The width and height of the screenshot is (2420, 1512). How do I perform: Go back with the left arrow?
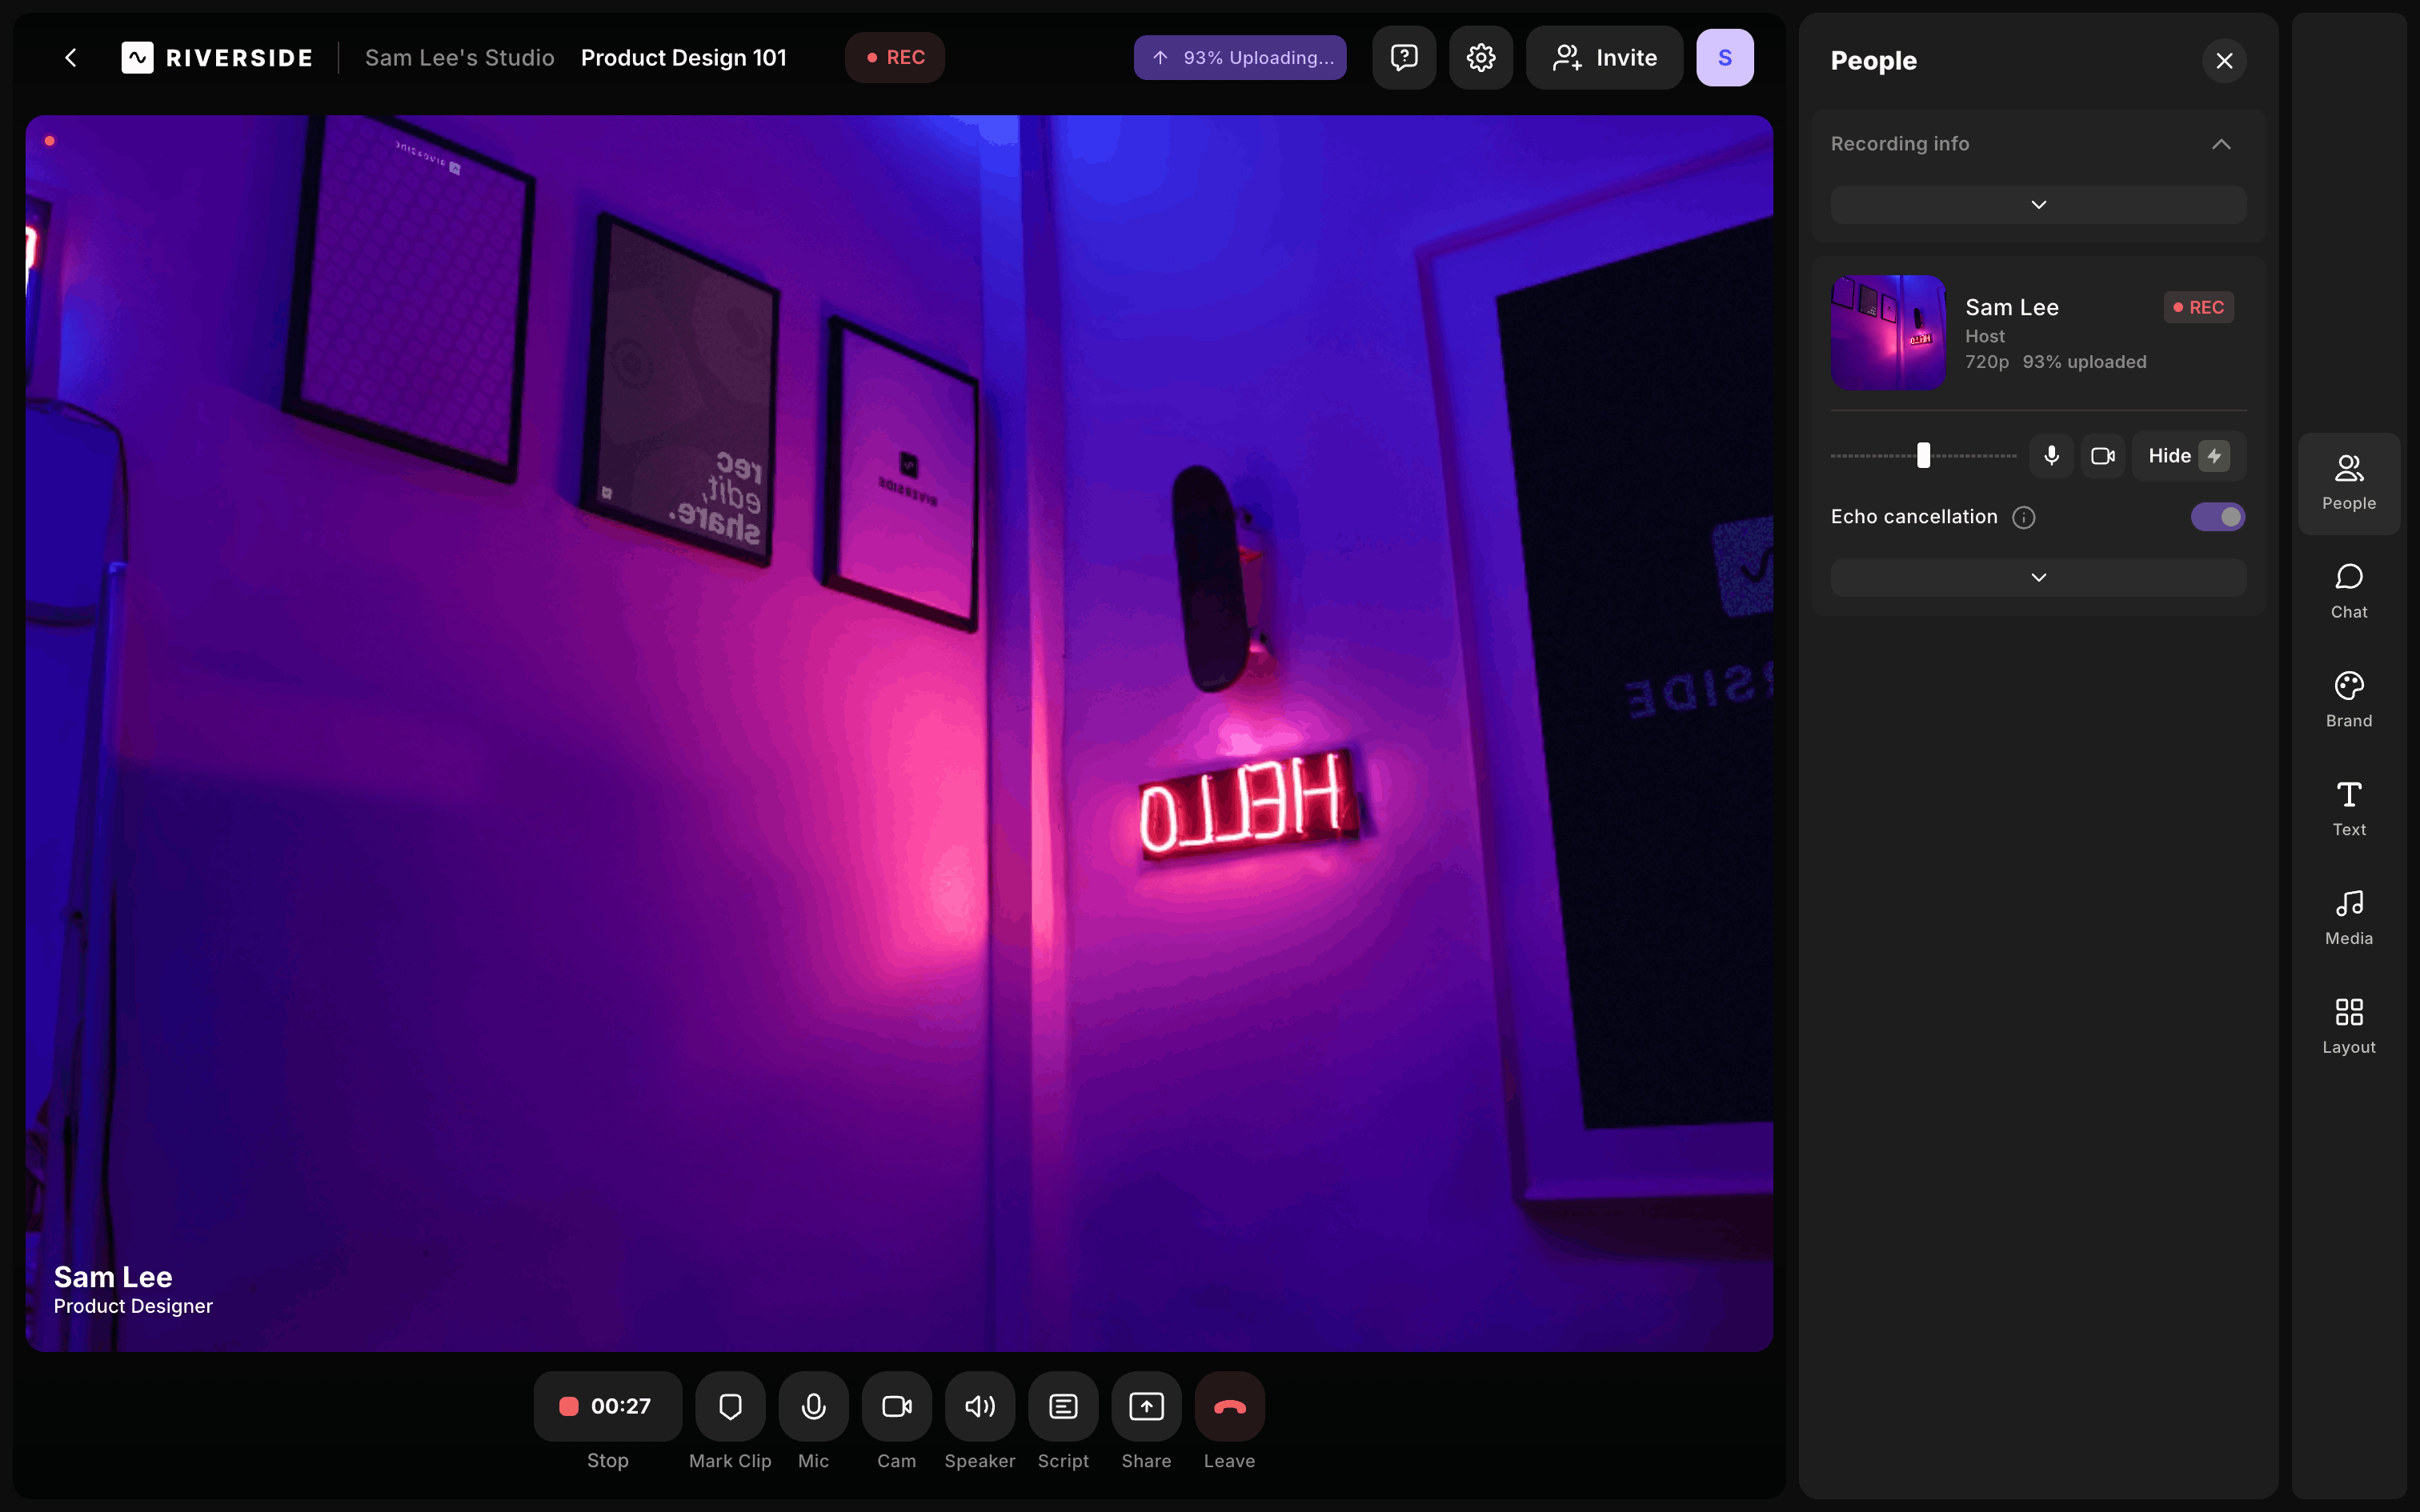point(71,58)
